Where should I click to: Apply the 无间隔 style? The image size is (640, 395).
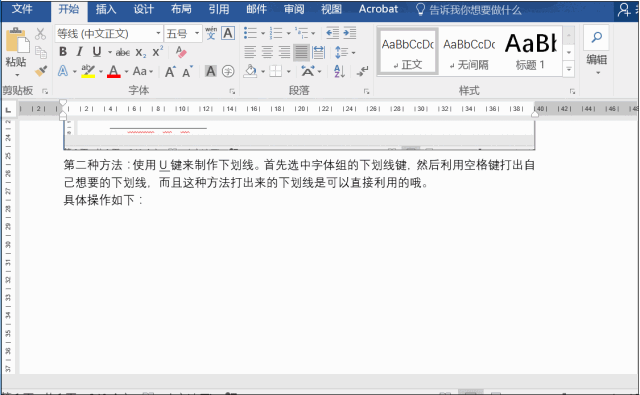(469, 51)
